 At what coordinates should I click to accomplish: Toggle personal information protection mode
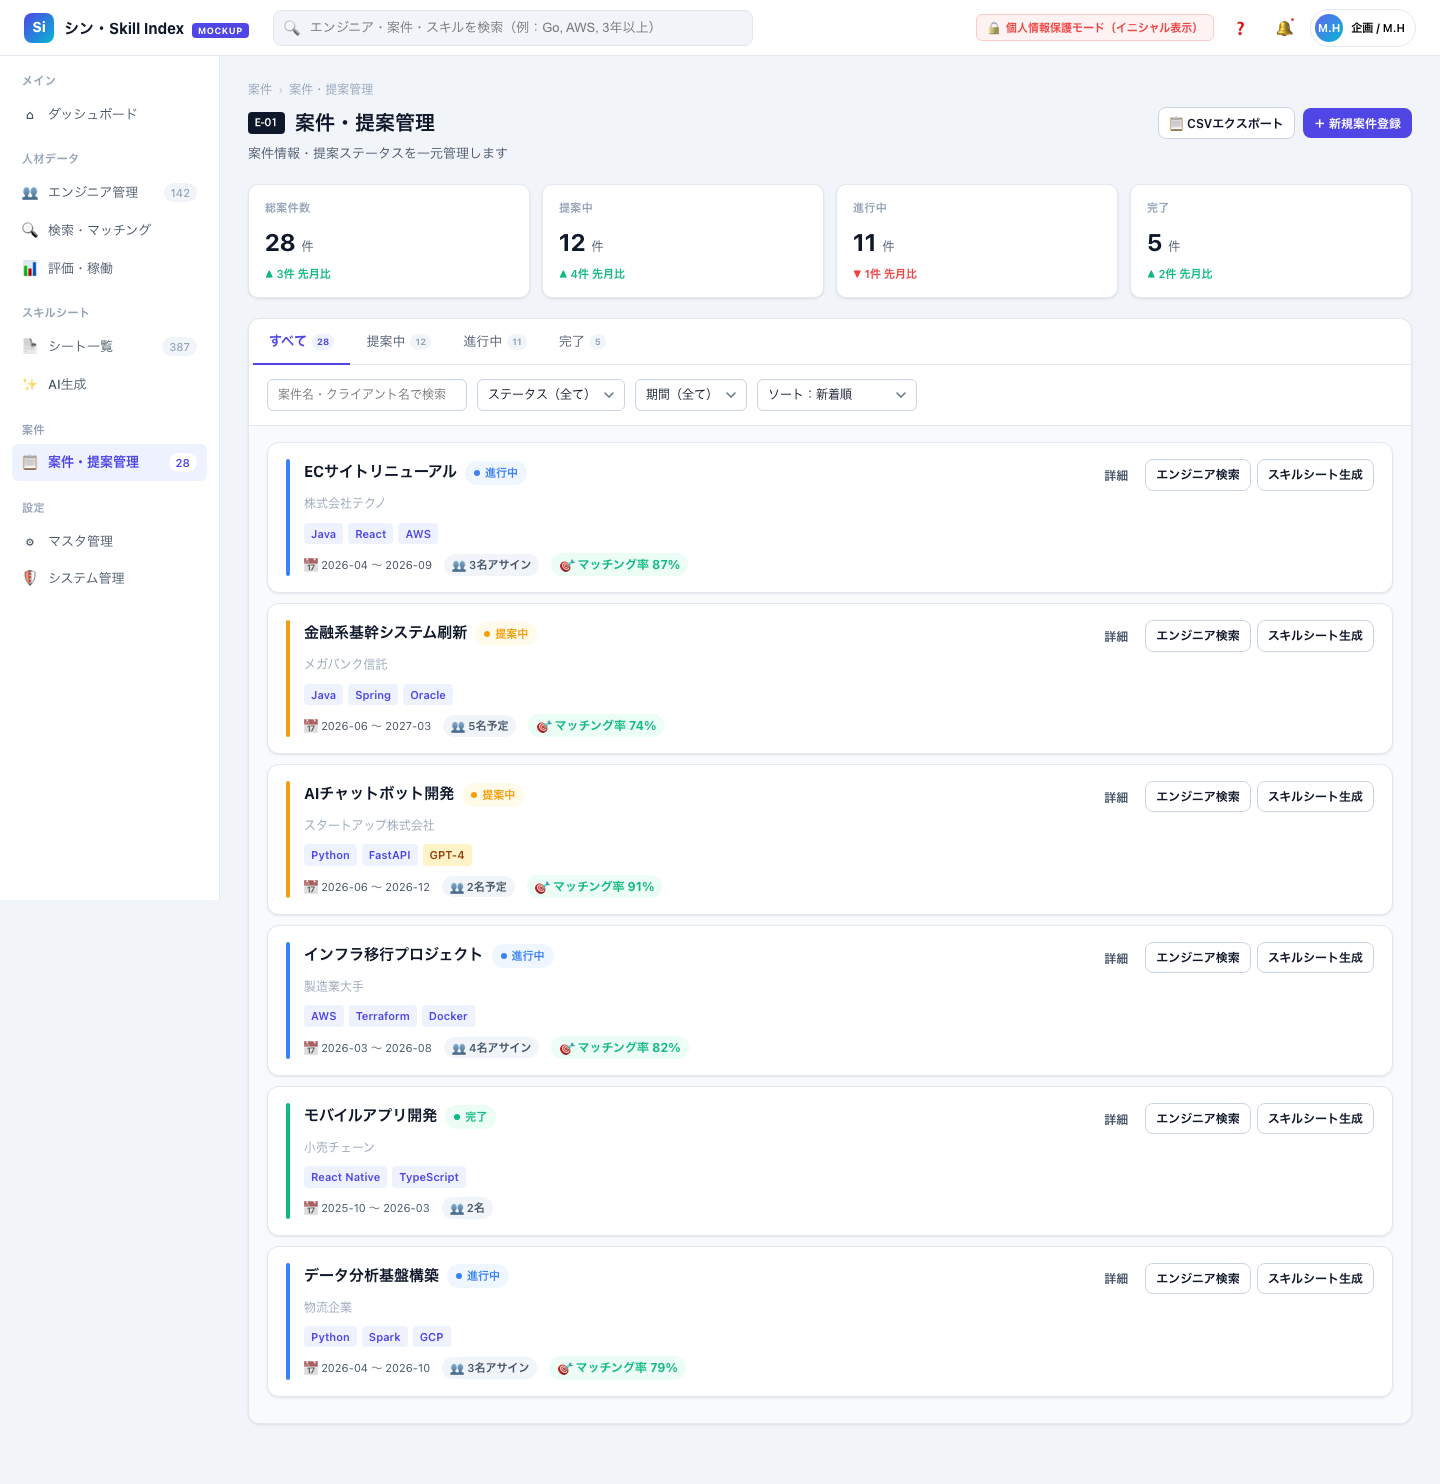pyautogui.click(x=1094, y=28)
